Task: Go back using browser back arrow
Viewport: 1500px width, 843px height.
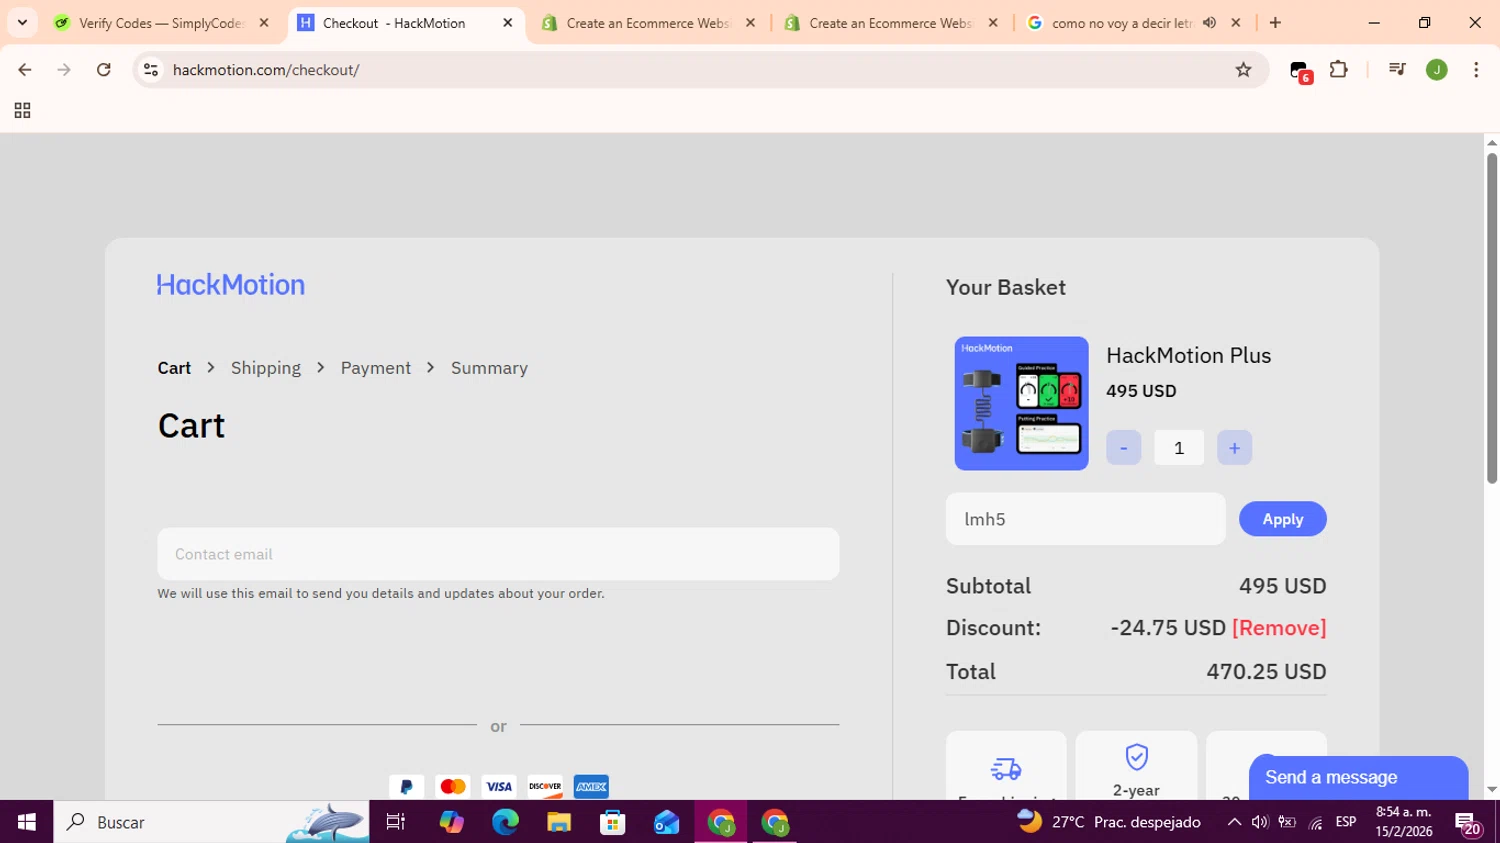Action: tap(25, 70)
